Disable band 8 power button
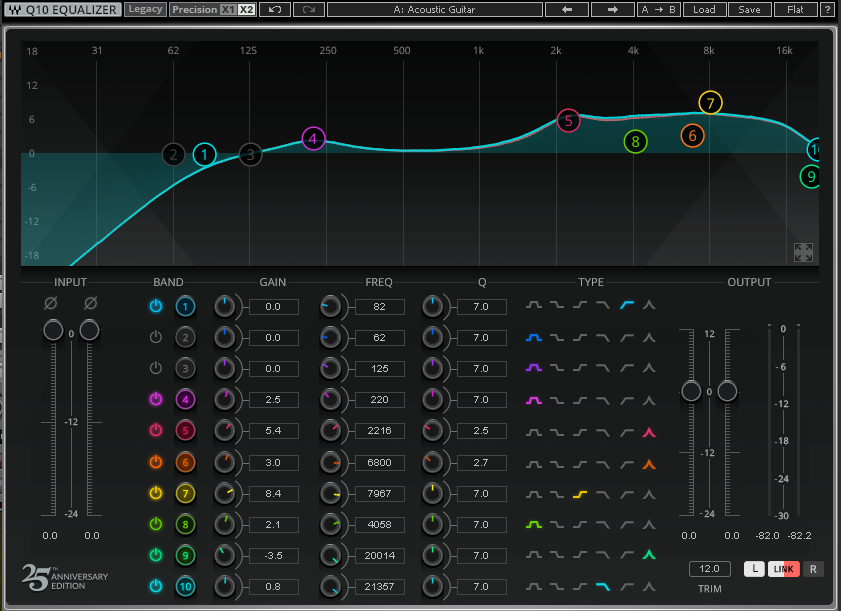 pos(156,524)
